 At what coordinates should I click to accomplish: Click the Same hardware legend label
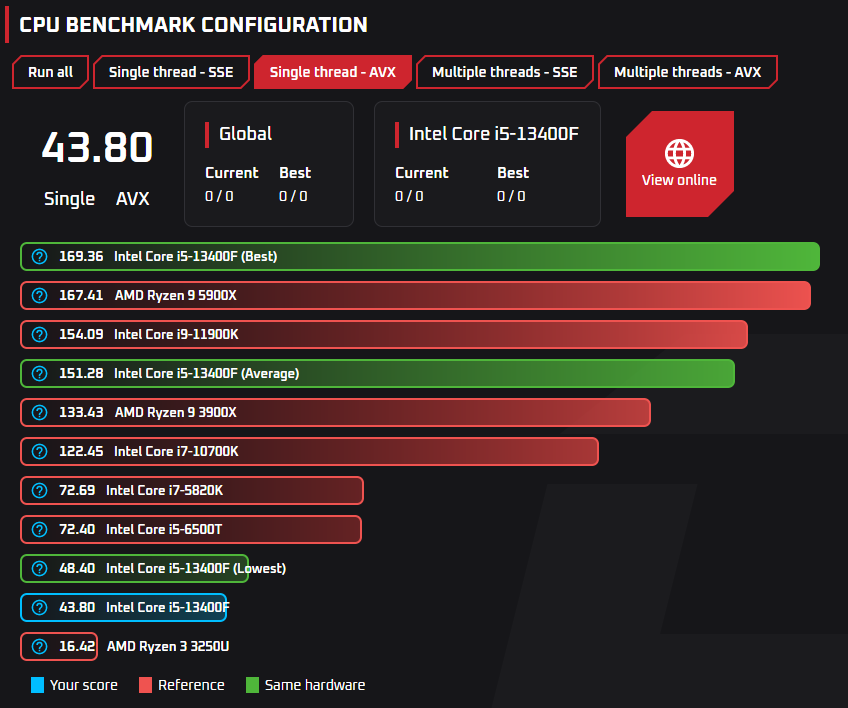click(x=315, y=685)
